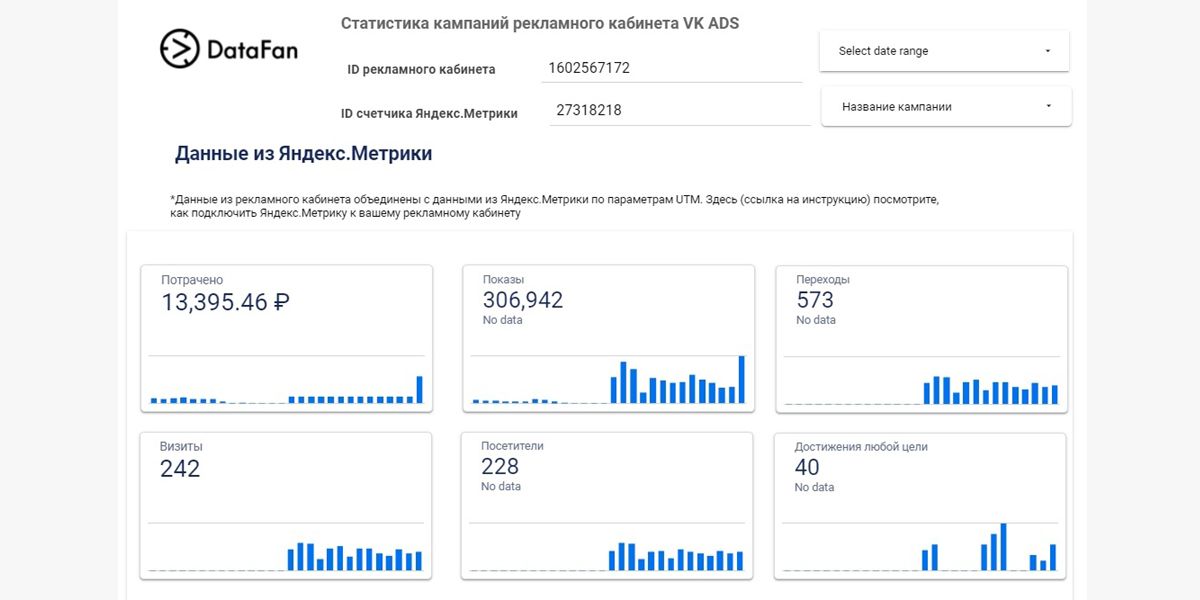Click the value 306,942
Viewport: 1200px width, 600px height.
523,300
